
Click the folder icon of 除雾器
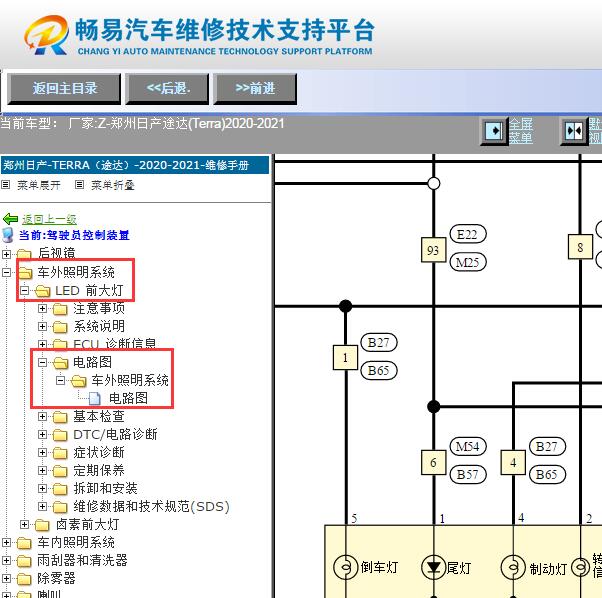click(24, 579)
